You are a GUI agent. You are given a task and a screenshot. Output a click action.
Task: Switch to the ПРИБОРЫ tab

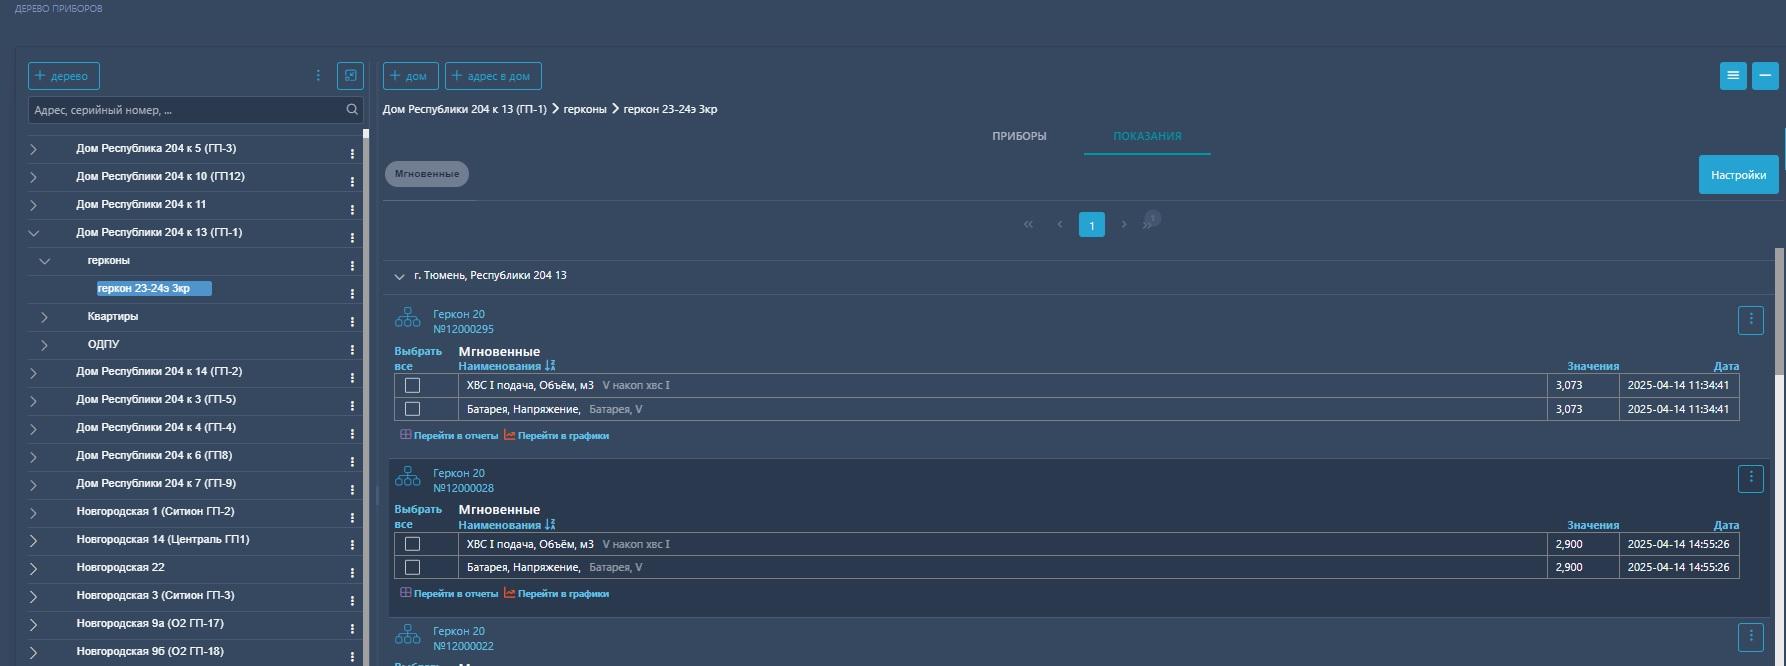click(1019, 136)
